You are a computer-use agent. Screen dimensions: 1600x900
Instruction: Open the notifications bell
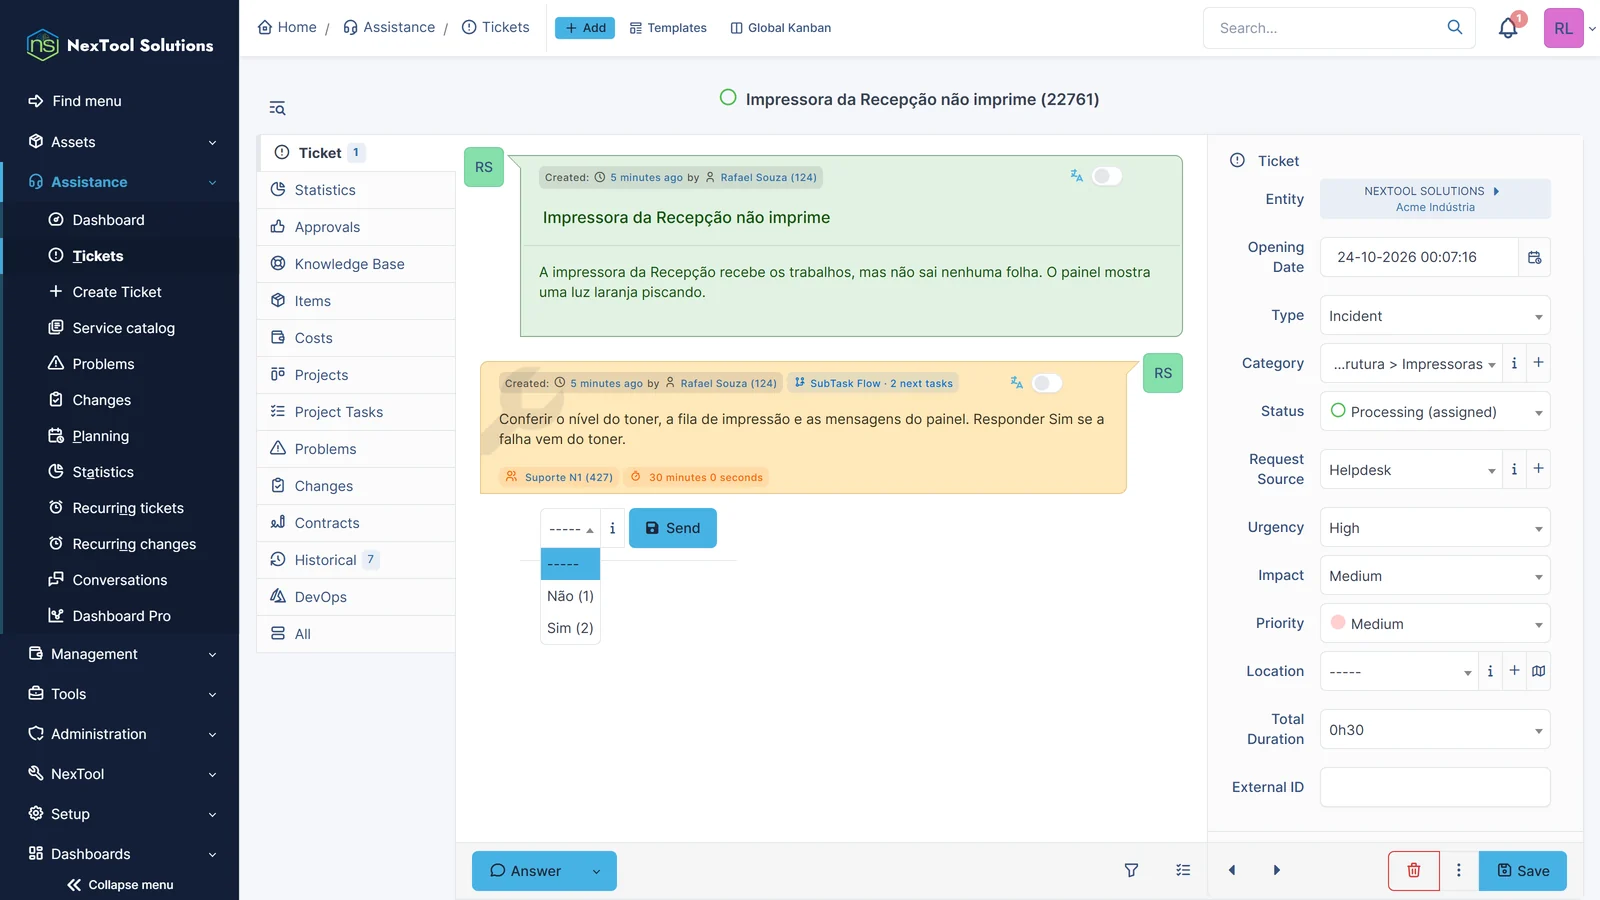(x=1508, y=28)
